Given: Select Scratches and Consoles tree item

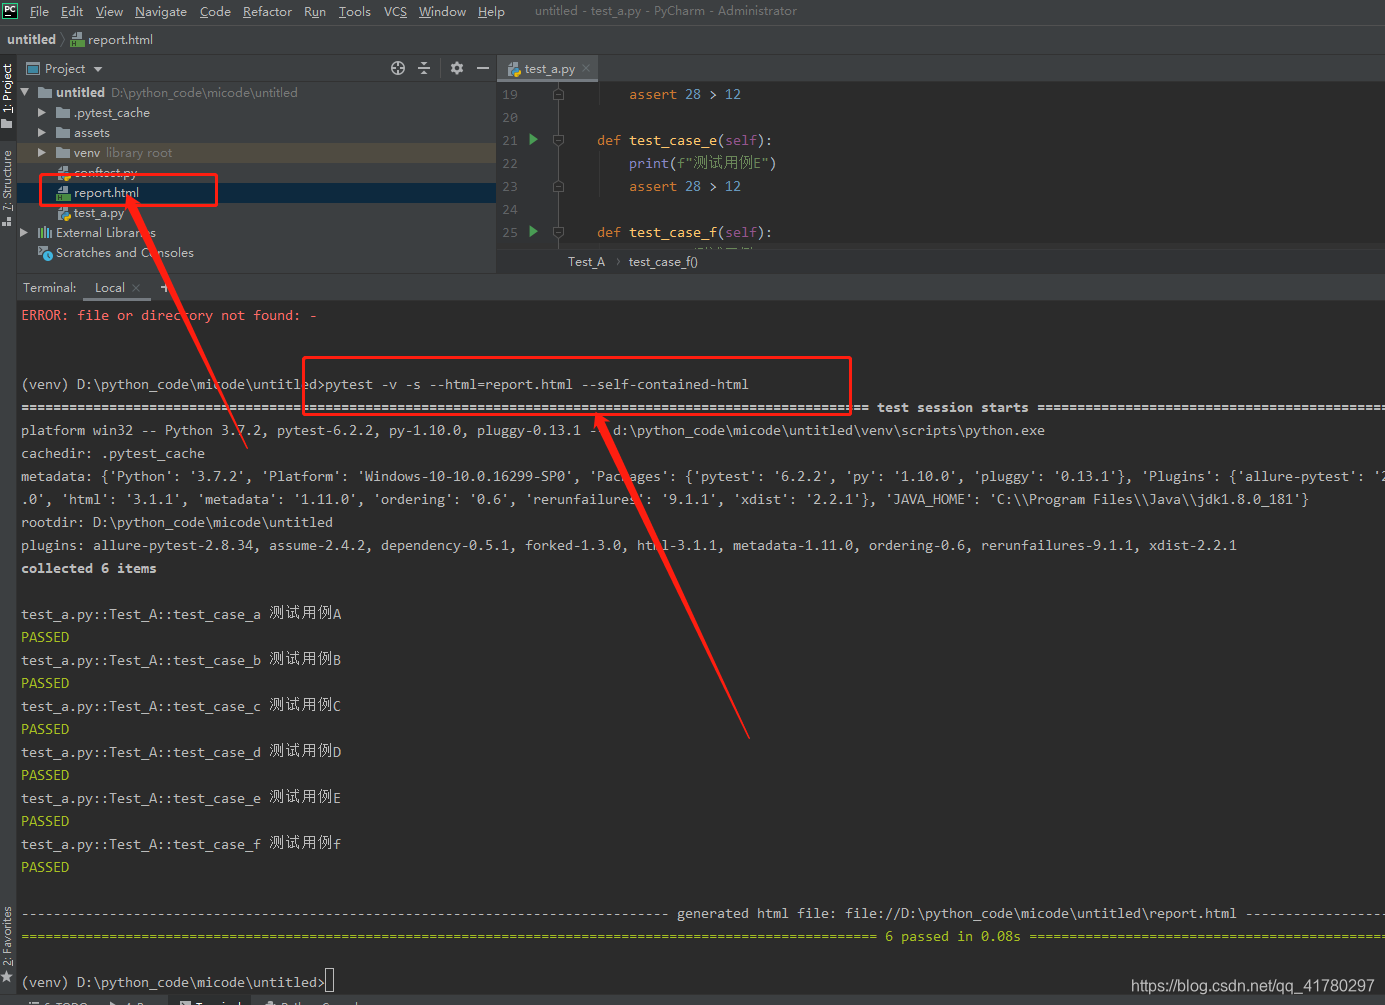Looking at the screenshot, I should point(125,253).
